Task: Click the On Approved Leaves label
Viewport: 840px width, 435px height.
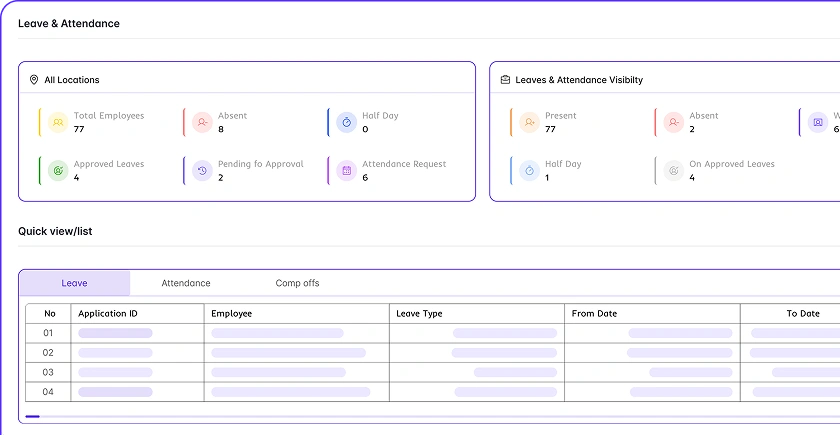Action: coord(732,164)
